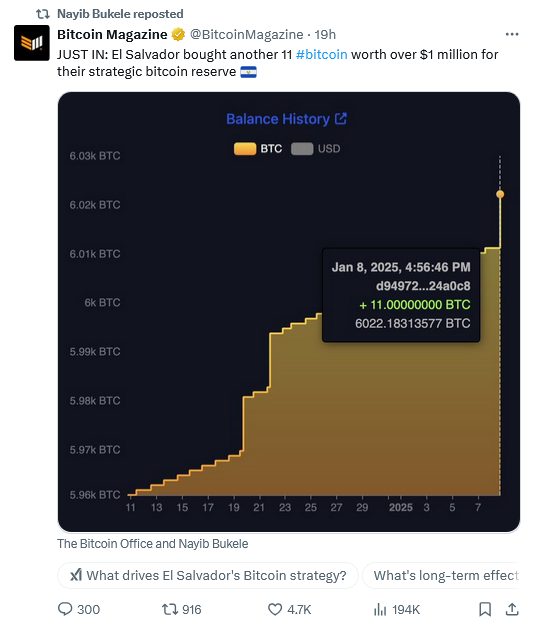The height and width of the screenshot is (628, 535).
Task: Open the view analytics bar chart icon
Action: click(380, 610)
